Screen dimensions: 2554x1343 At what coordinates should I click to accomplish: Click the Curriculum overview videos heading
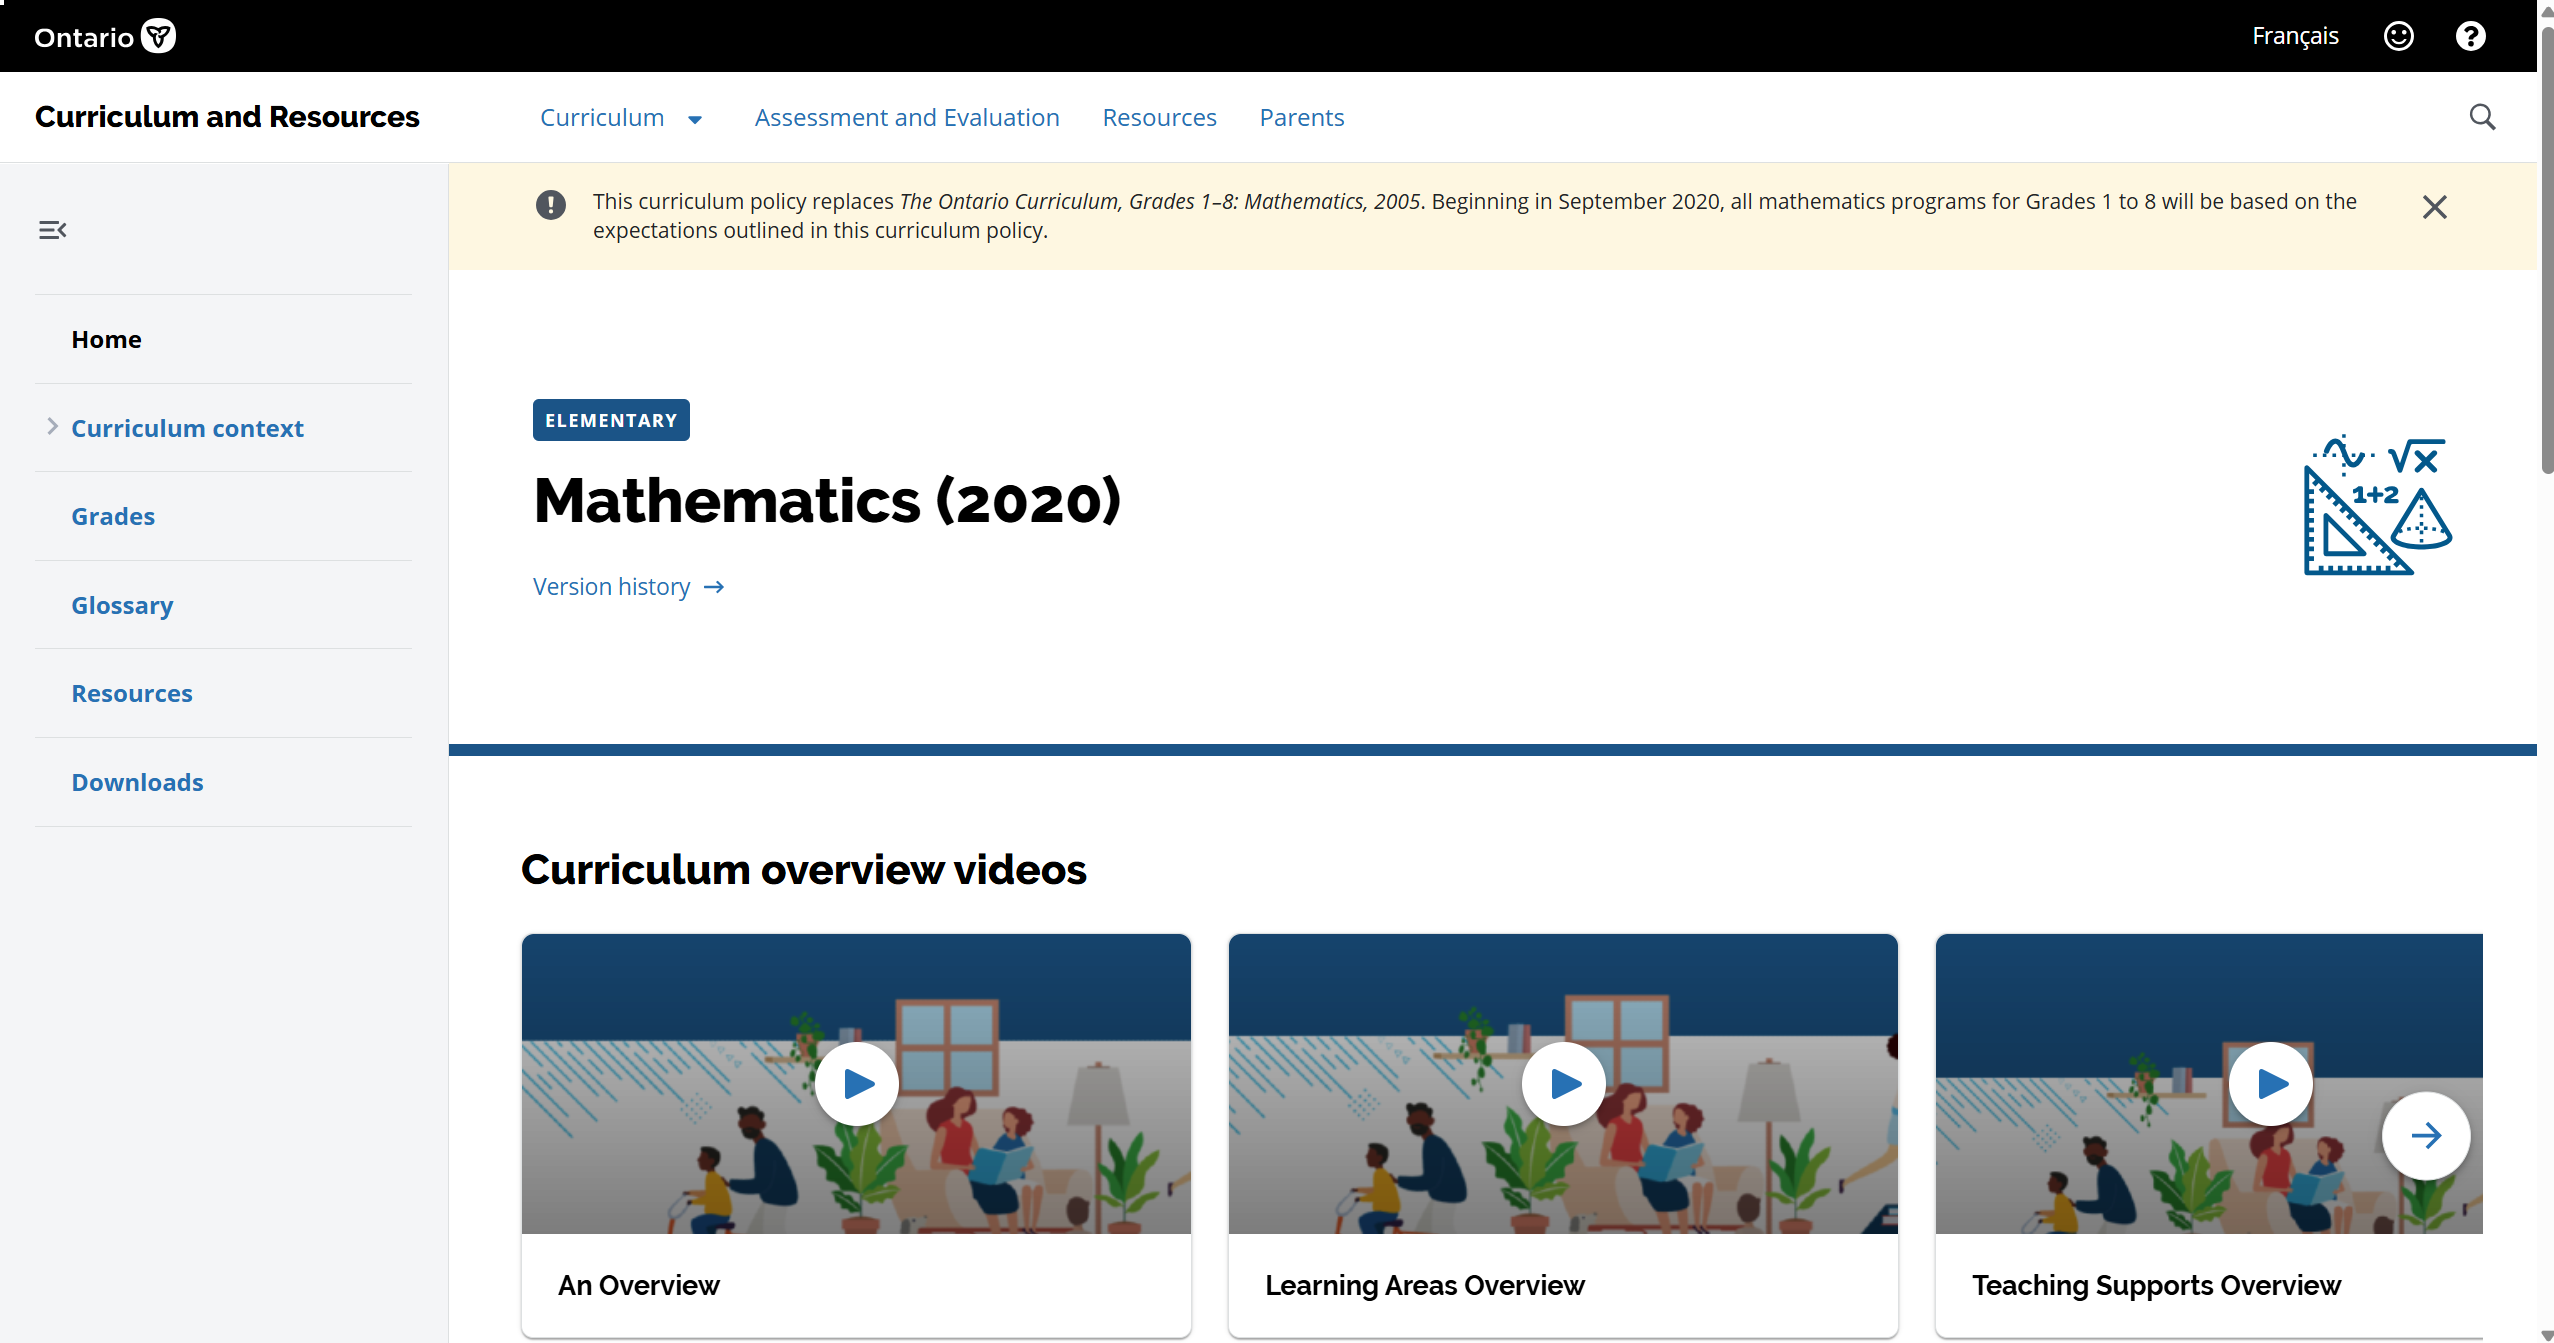[803, 869]
